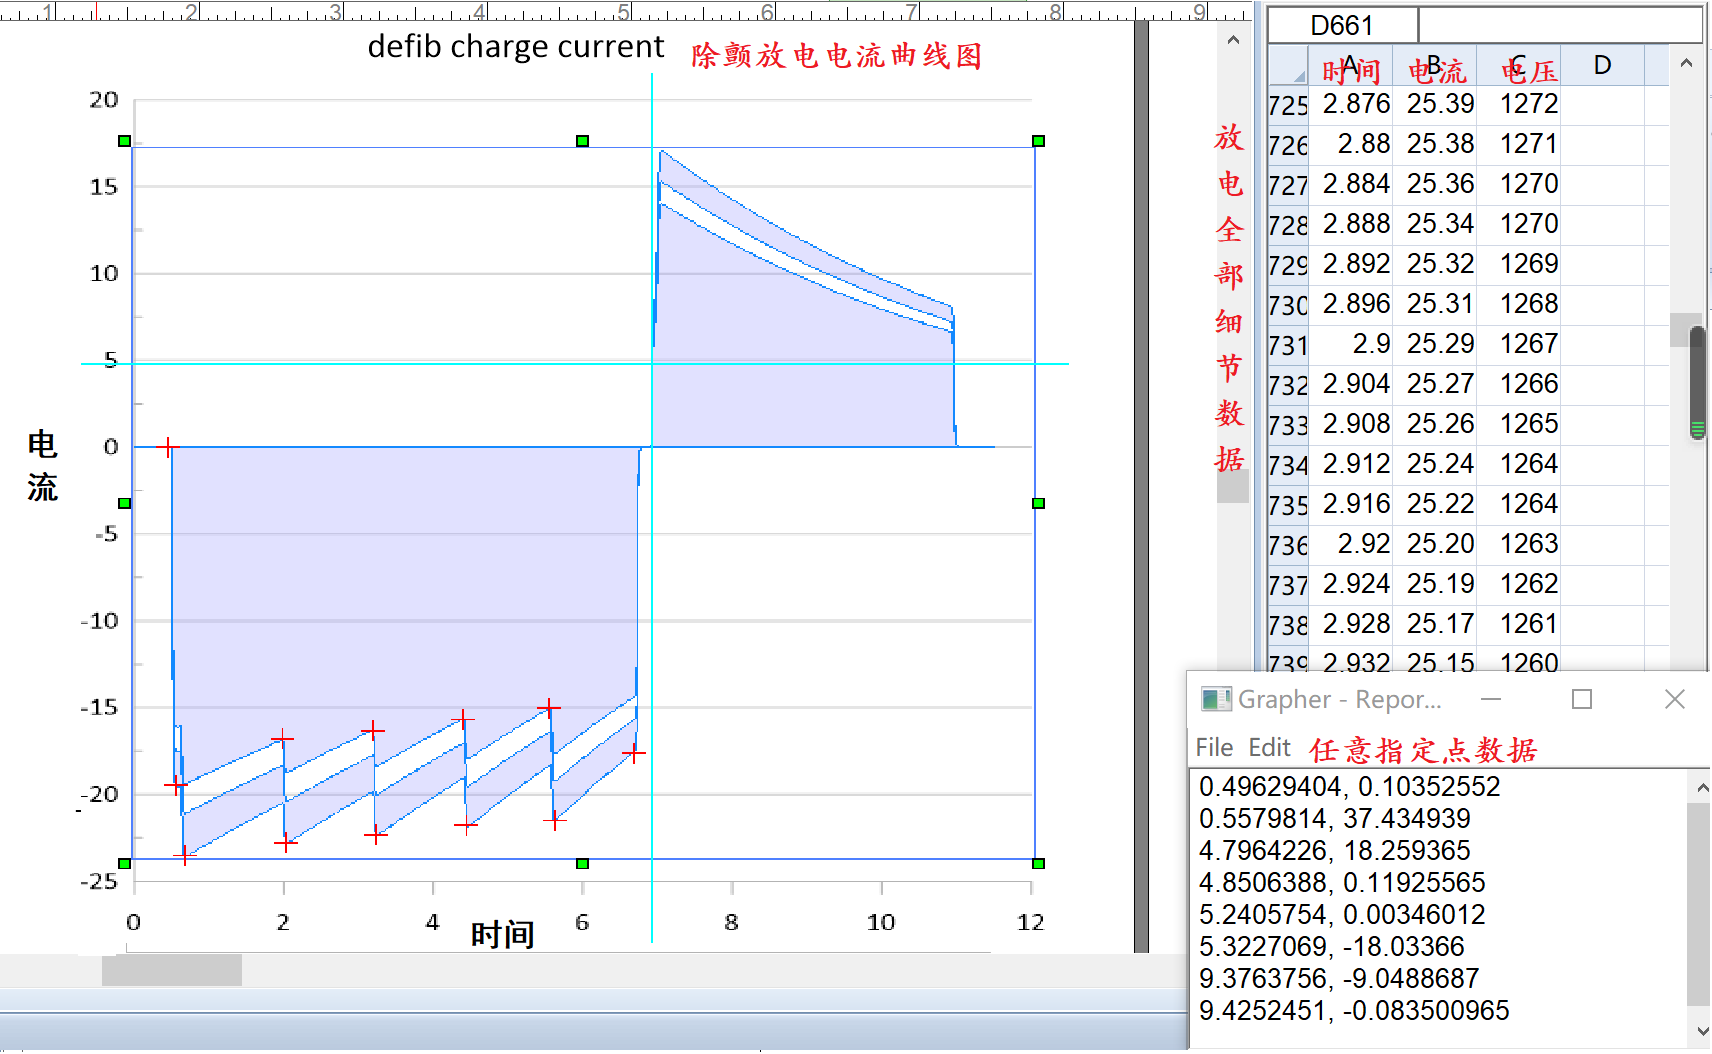Click the Grapher Report window icon
Screen dimensions: 1712x1054
coord(1215,699)
